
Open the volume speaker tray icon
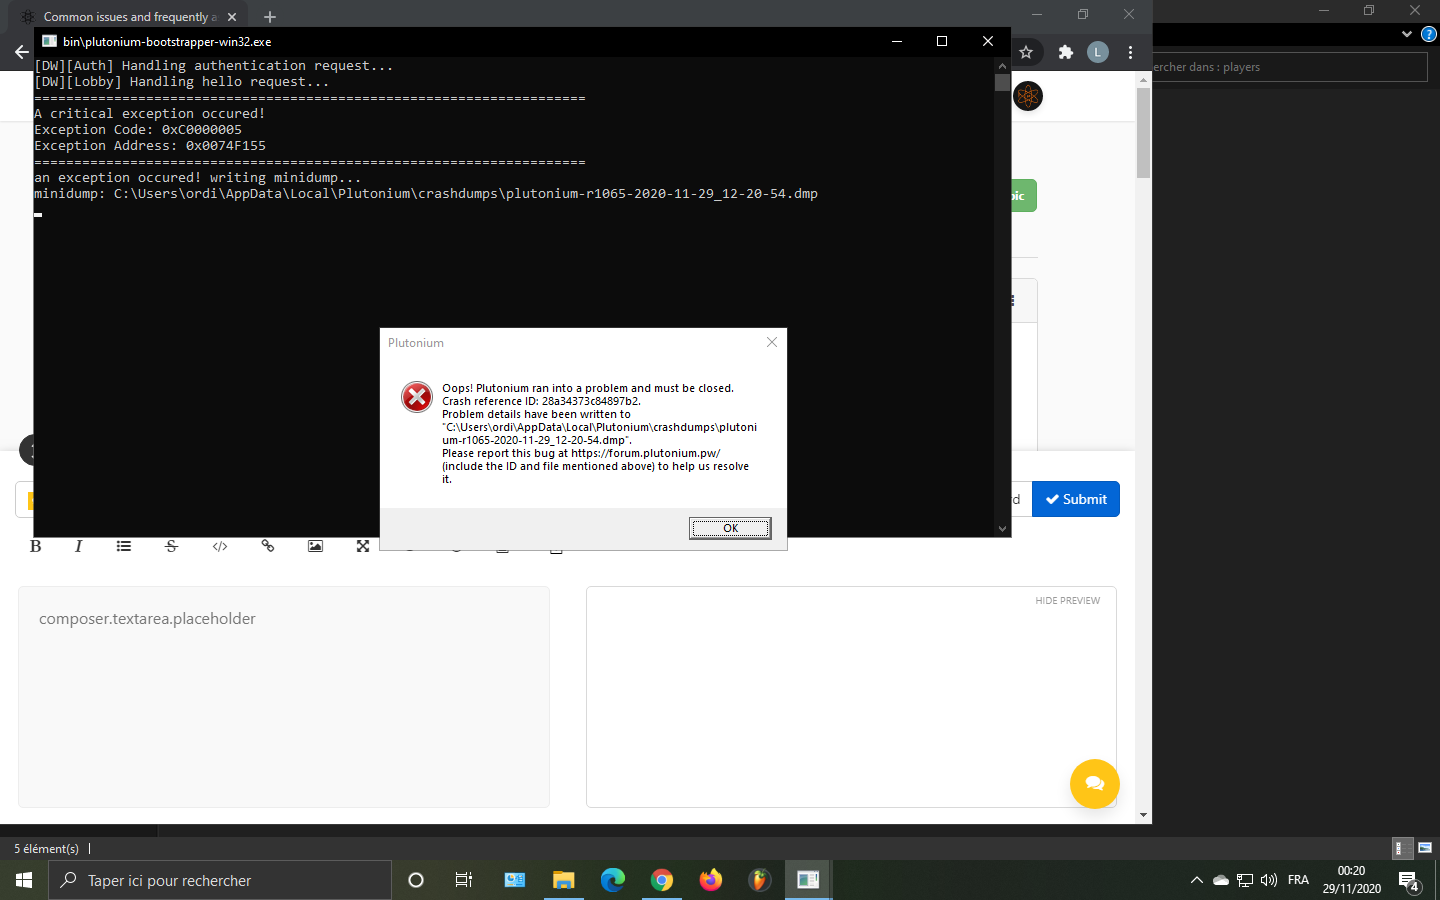(x=1269, y=880)
